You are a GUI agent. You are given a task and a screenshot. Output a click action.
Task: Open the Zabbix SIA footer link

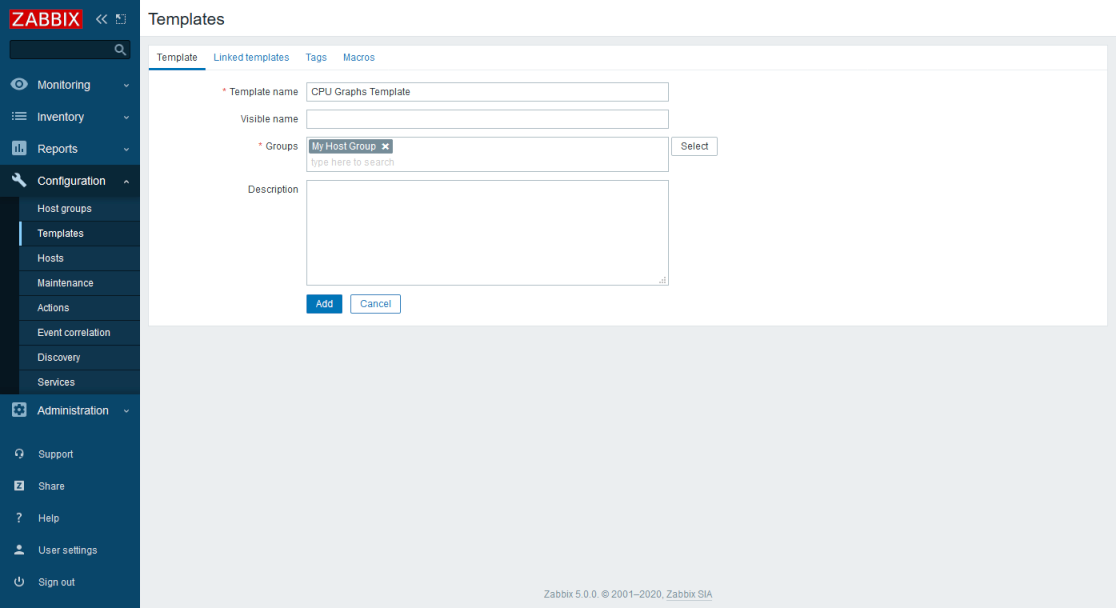click(689, 594)
